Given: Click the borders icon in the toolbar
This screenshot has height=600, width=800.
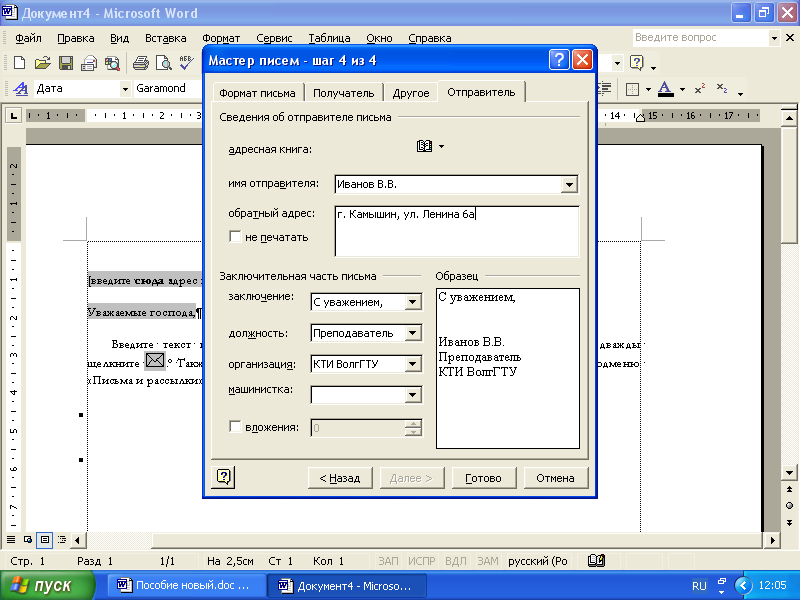Looking at the screenshot, I should click(x=632, y=89).
